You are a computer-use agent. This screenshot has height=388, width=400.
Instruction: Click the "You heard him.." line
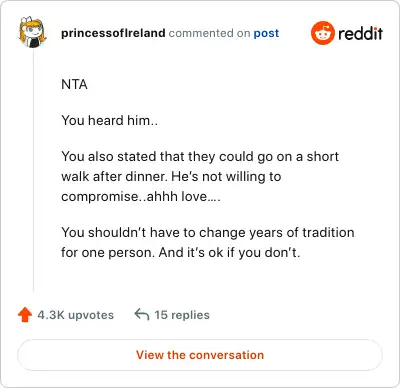110,120
